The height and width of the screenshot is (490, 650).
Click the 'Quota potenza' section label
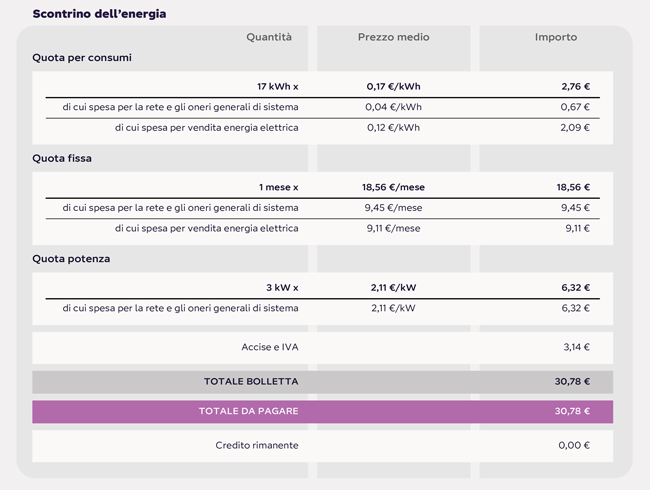pyautogui.click(x=71, y=259)
